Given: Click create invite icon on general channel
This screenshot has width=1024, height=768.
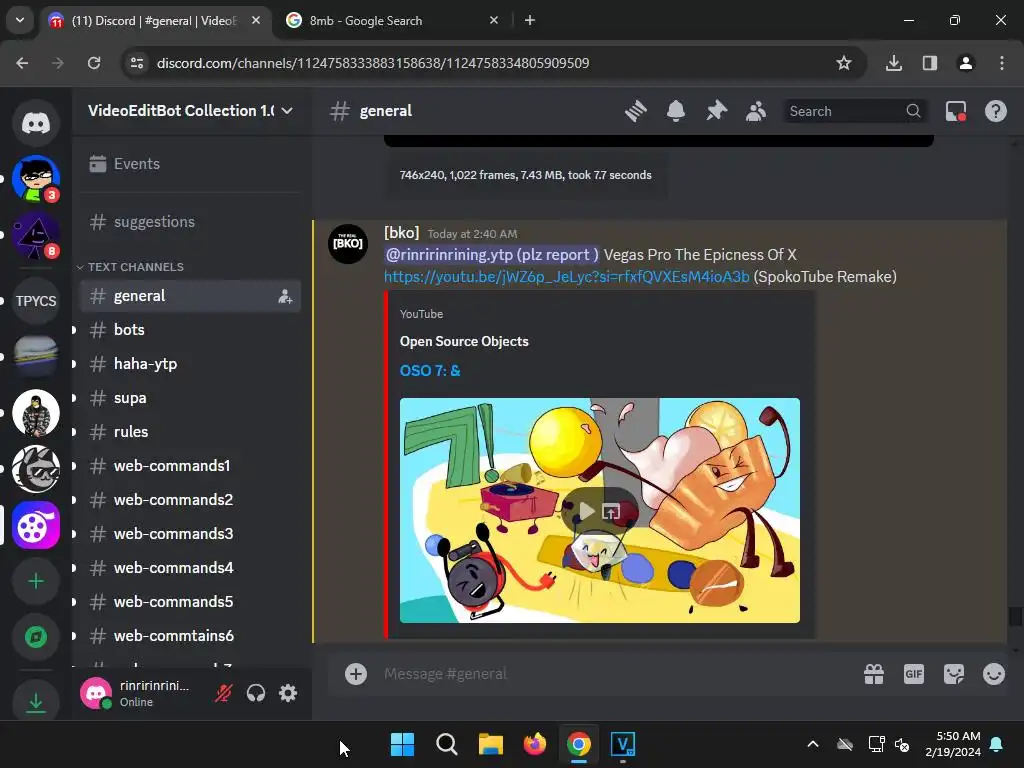Looking at the screenshot, I should [x=285, y=296].
